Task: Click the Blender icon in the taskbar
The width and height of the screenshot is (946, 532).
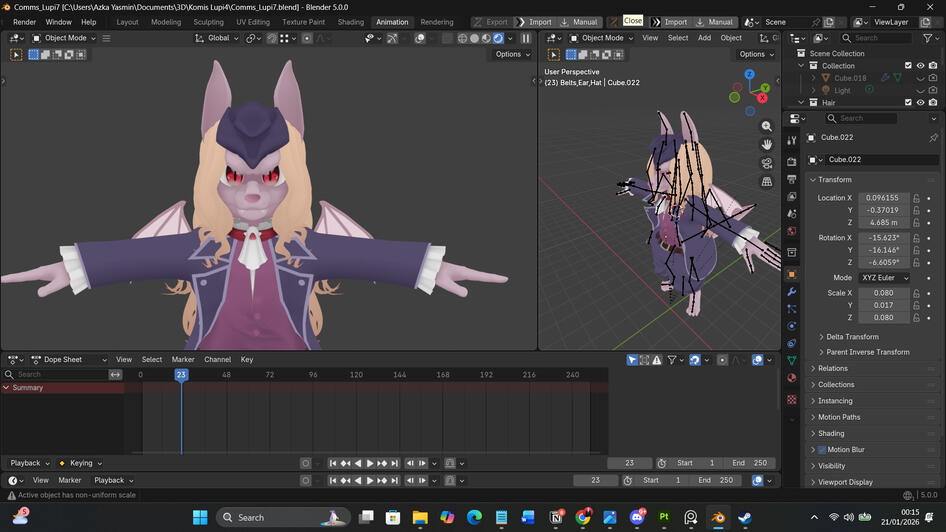Action: [718, 518]
